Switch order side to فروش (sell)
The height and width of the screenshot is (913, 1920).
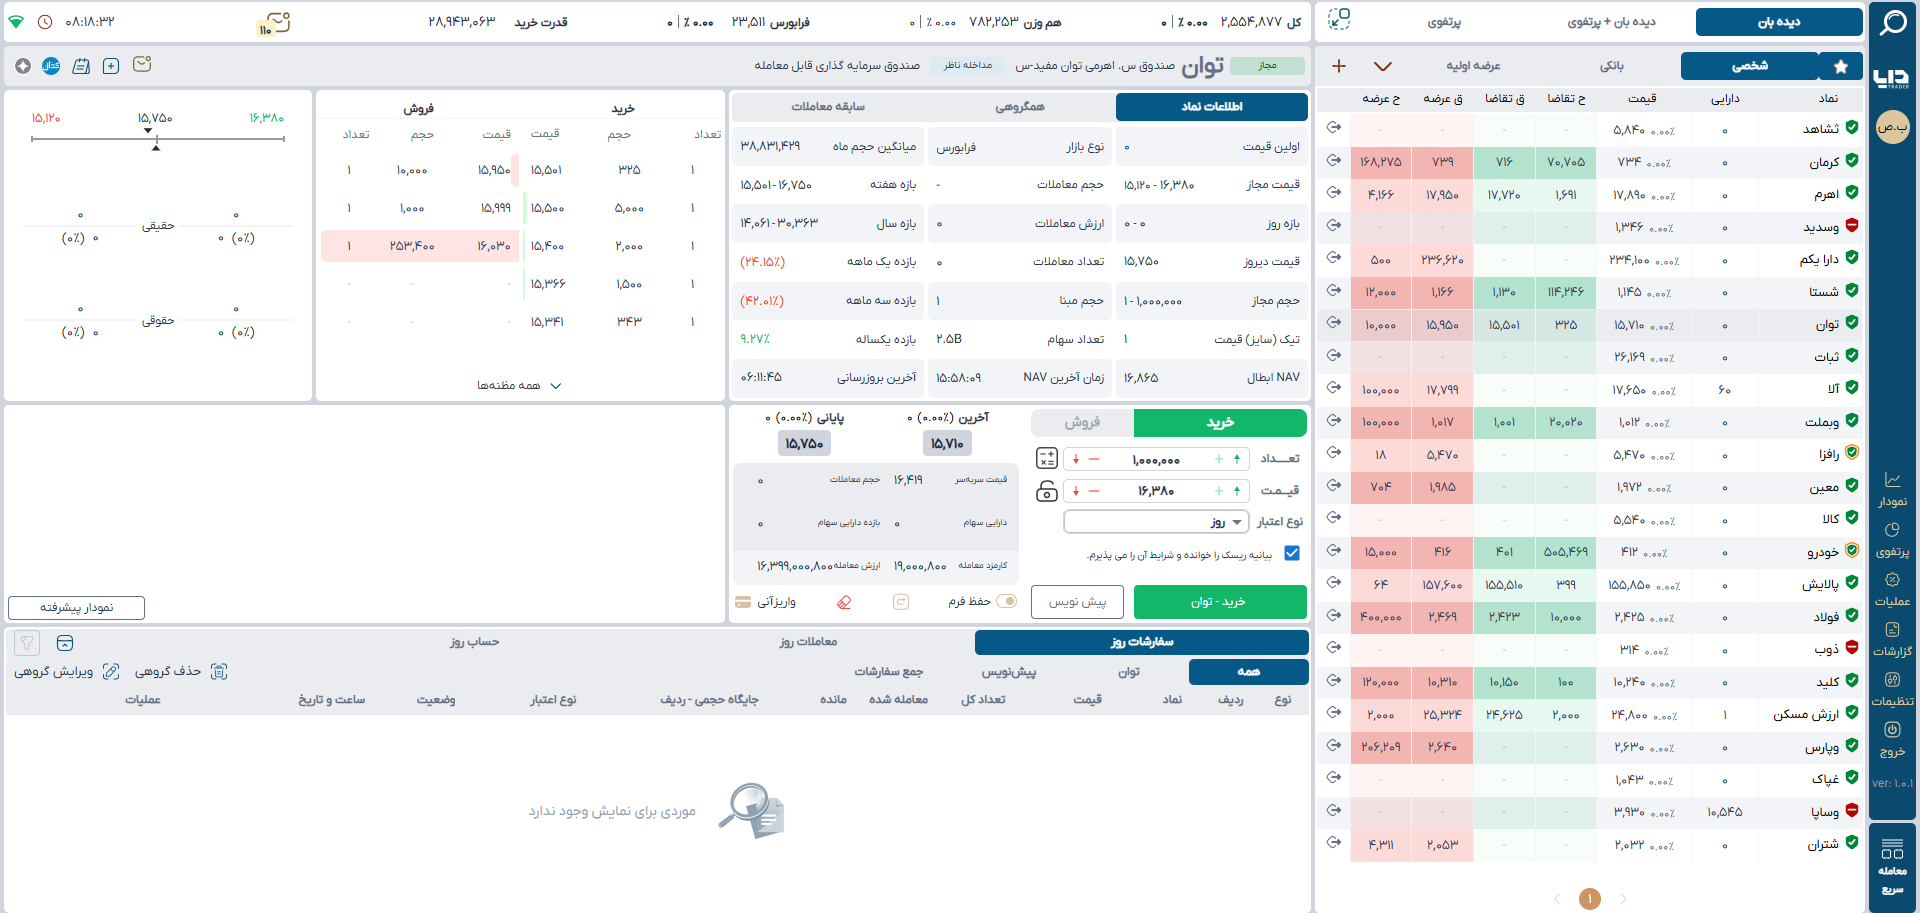[x=1082, y=423]
